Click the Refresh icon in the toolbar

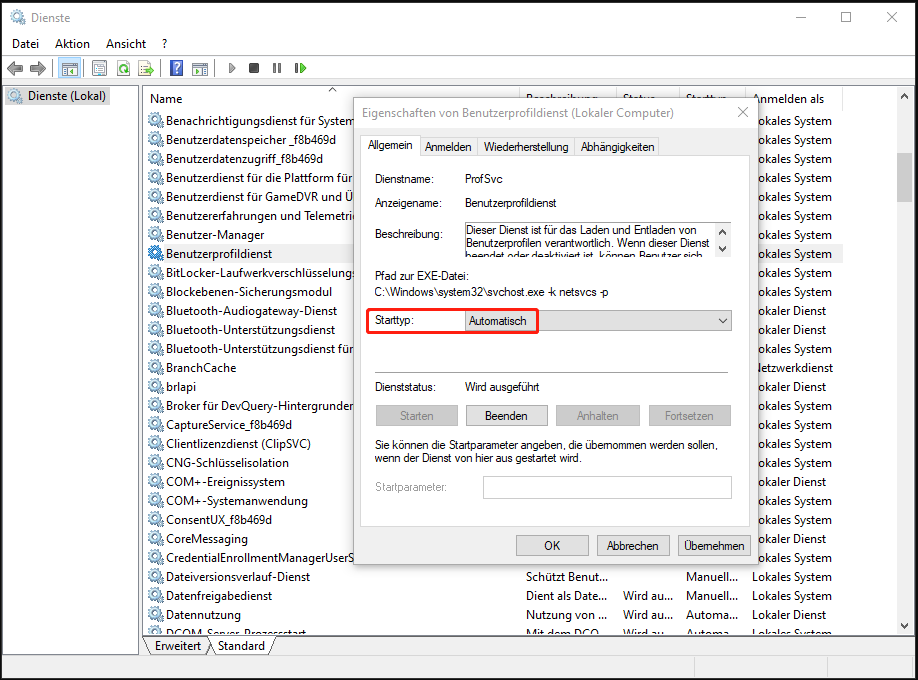123,67
